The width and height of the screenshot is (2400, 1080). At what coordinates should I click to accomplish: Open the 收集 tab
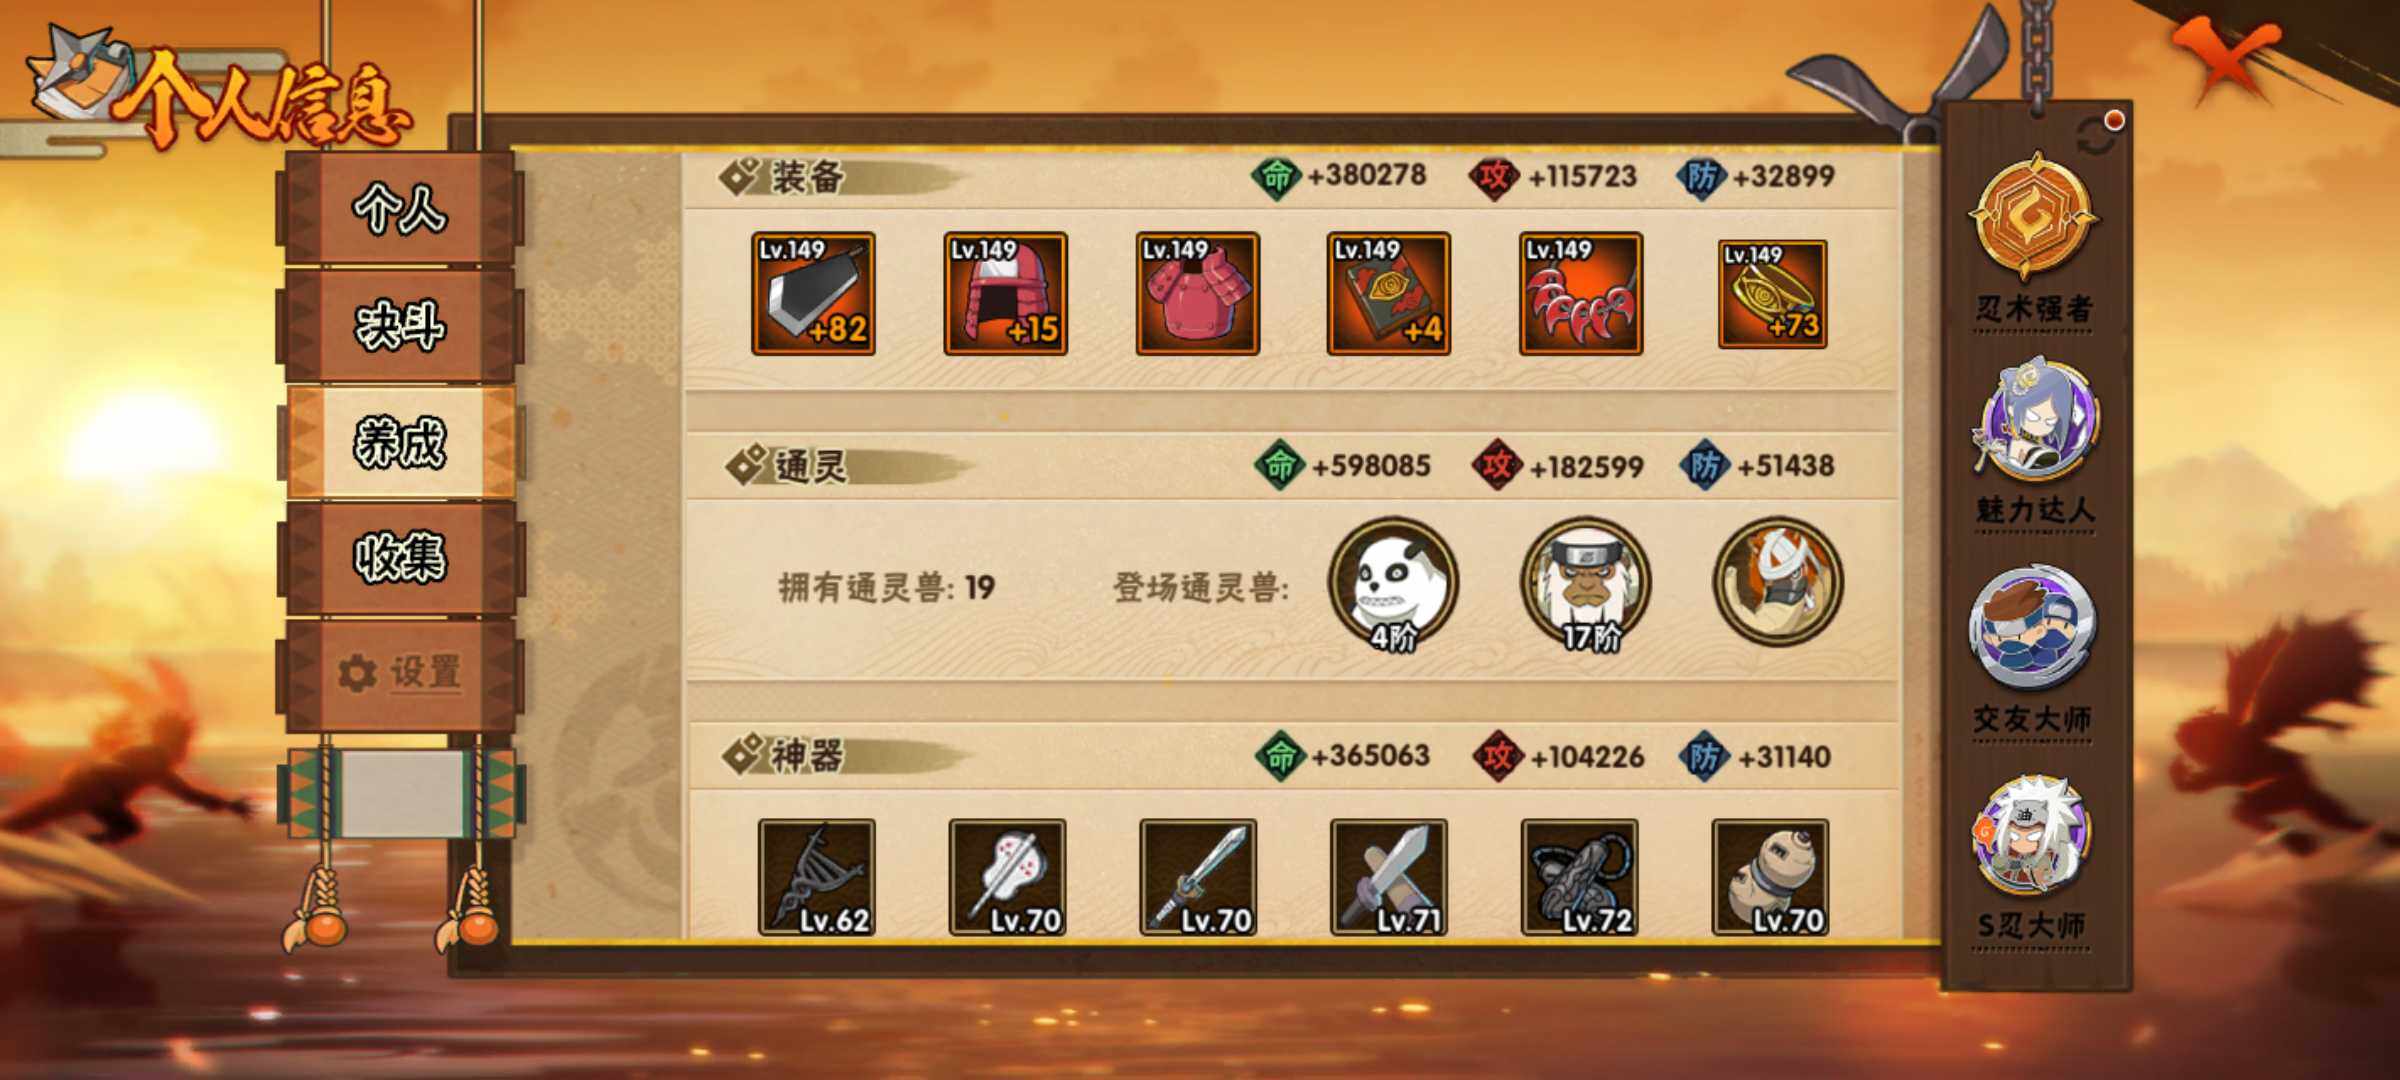[x=400, y=558]
